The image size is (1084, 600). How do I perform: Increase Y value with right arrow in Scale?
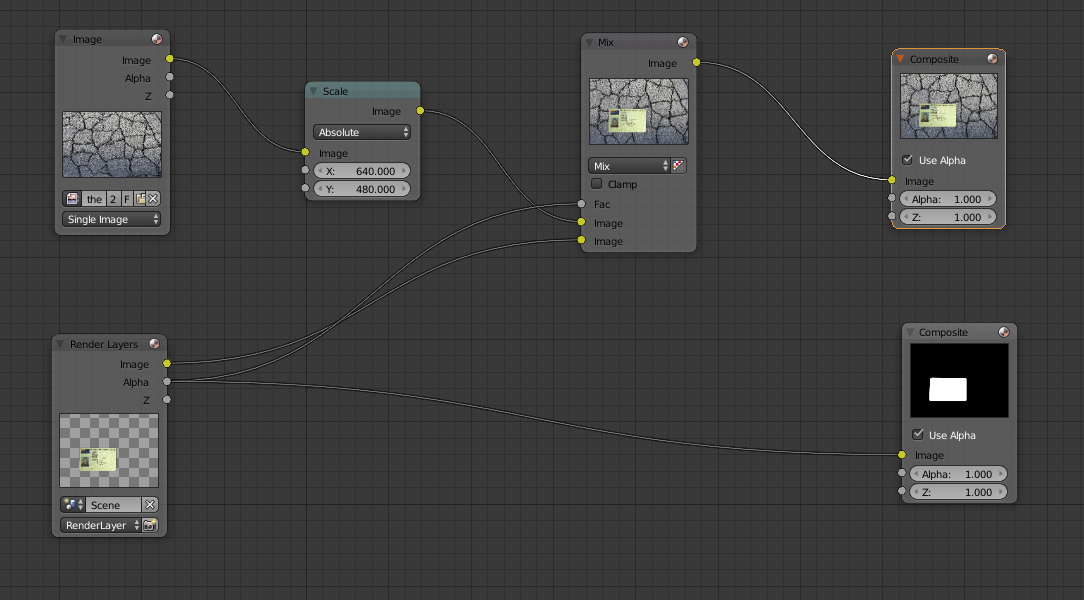pyautogui.click(x=404, y=189)
